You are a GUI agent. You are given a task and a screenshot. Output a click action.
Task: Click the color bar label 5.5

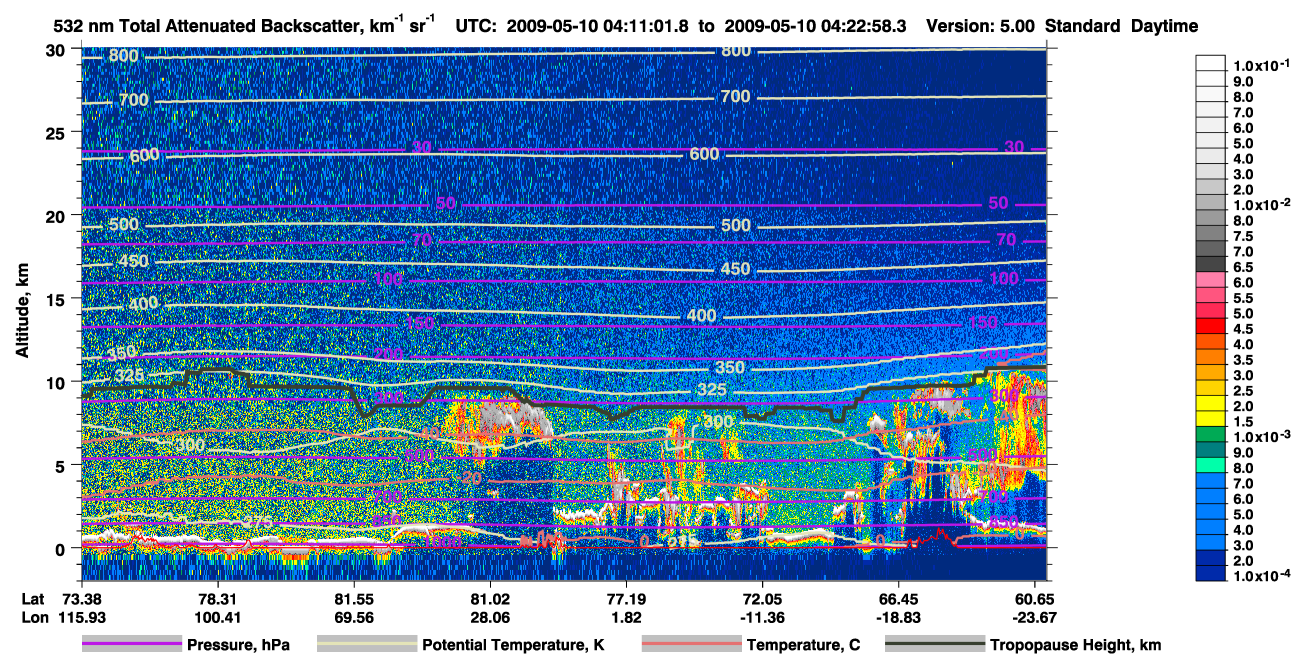(1242, 298)
